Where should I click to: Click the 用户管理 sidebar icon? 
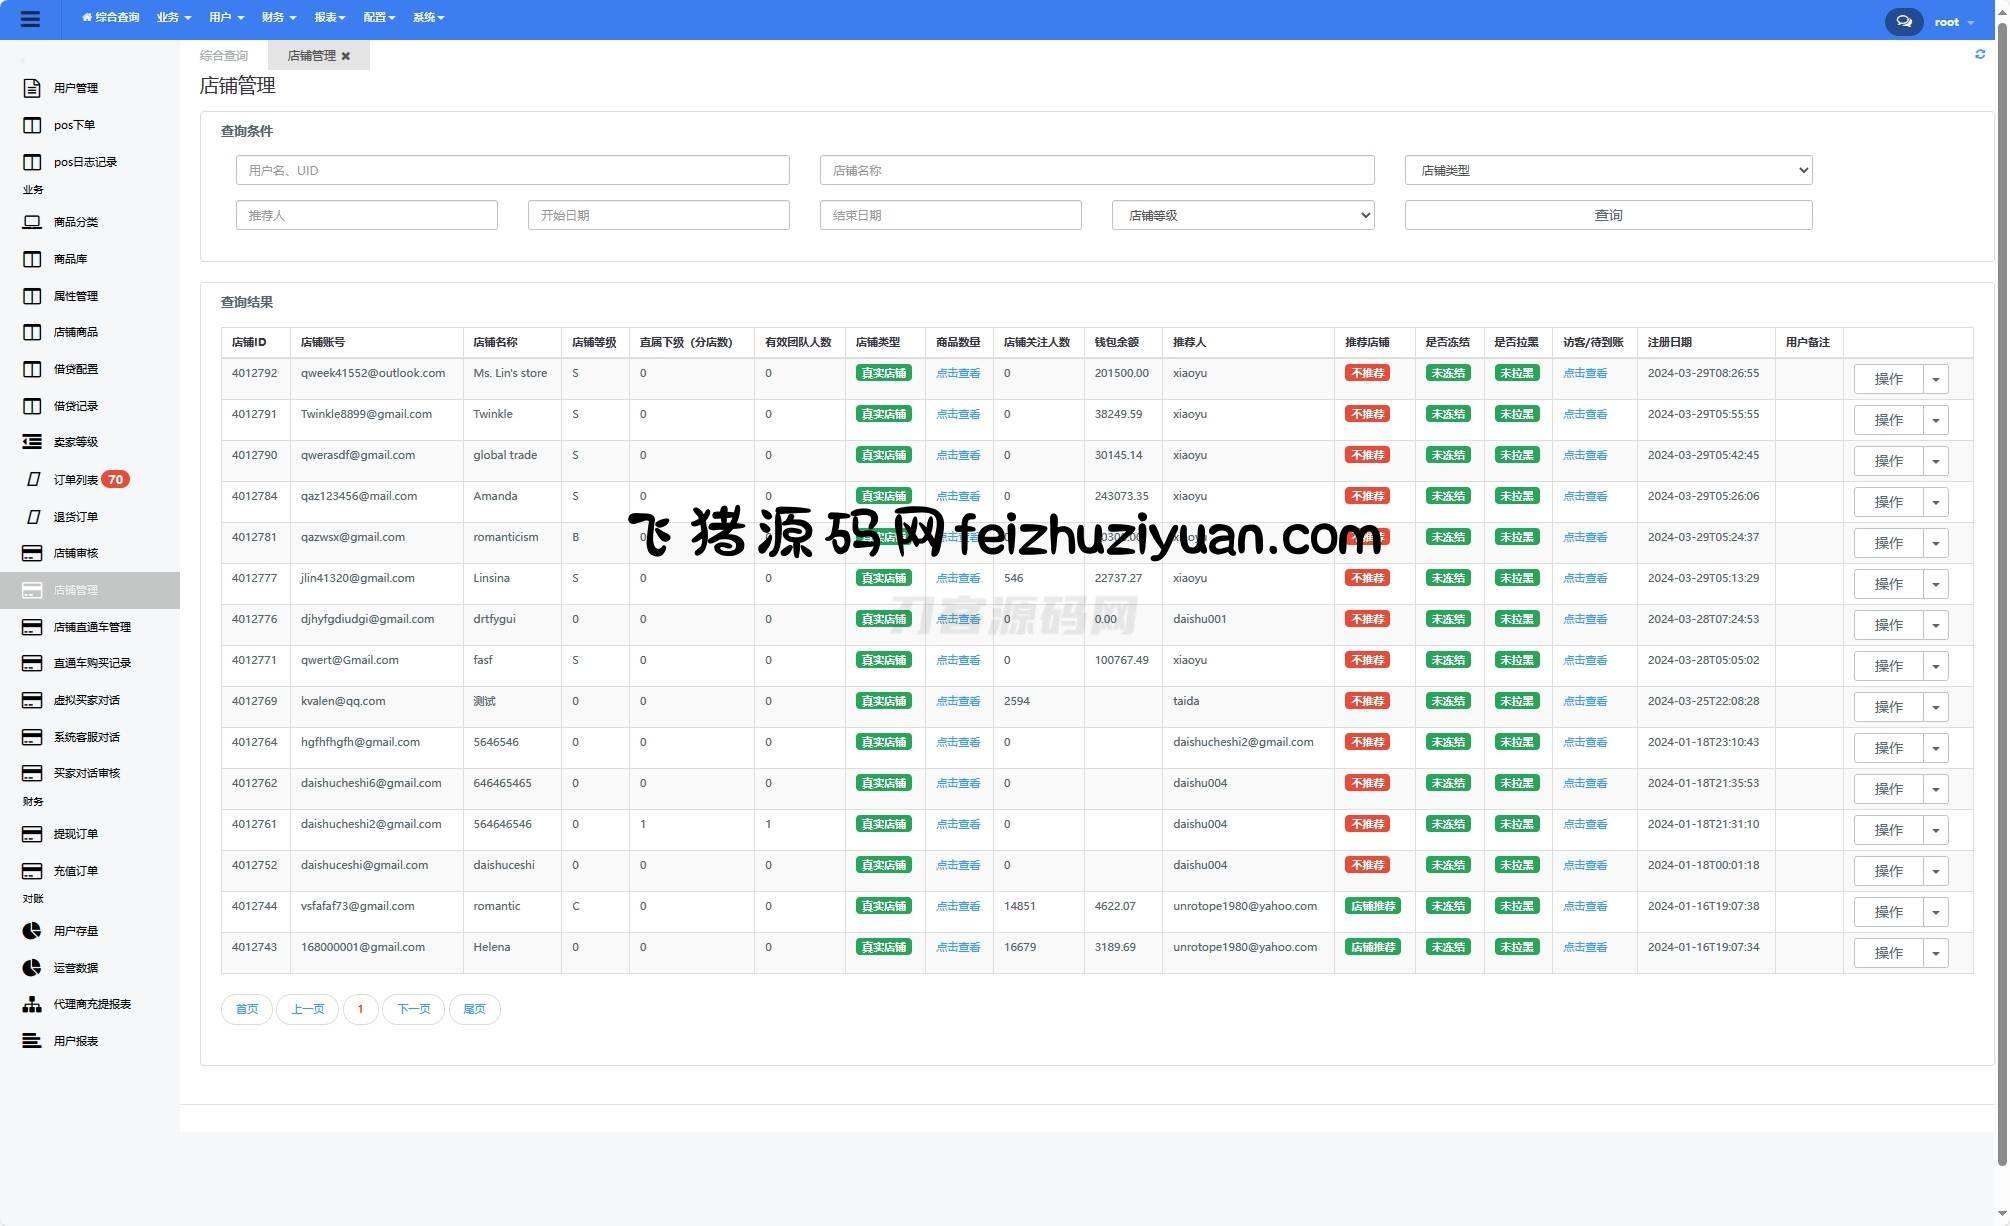click(32, 88)
